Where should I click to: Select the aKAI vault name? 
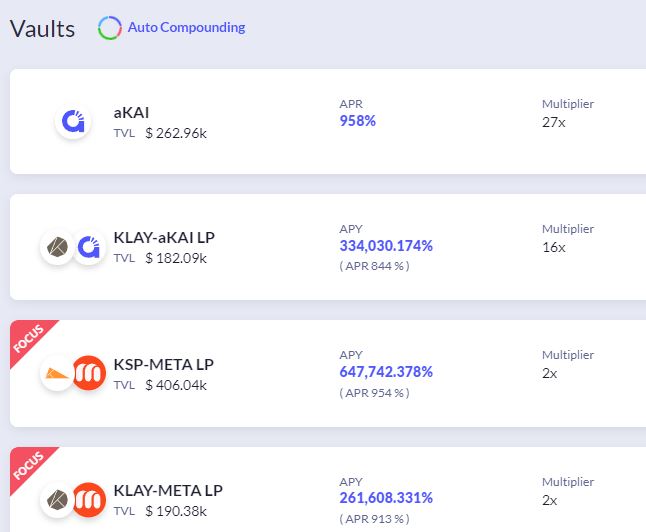(131, 112)
